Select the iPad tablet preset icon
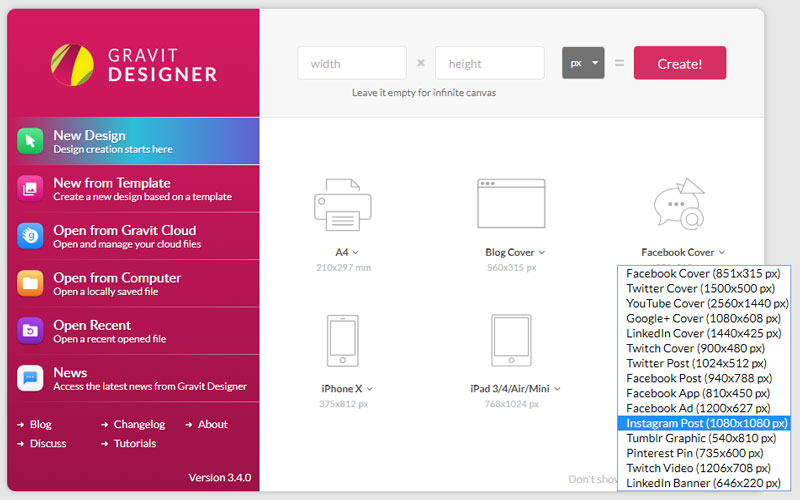 tap(511, 340)
